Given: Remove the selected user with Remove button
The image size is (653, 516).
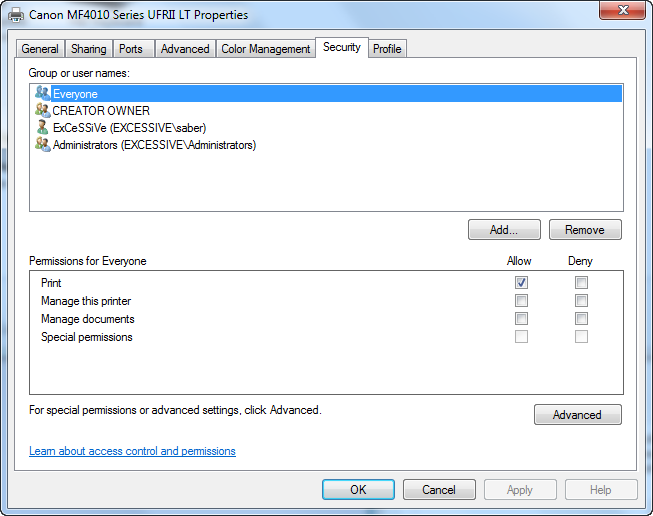Looking at the screenshot, I should [585, 229].
